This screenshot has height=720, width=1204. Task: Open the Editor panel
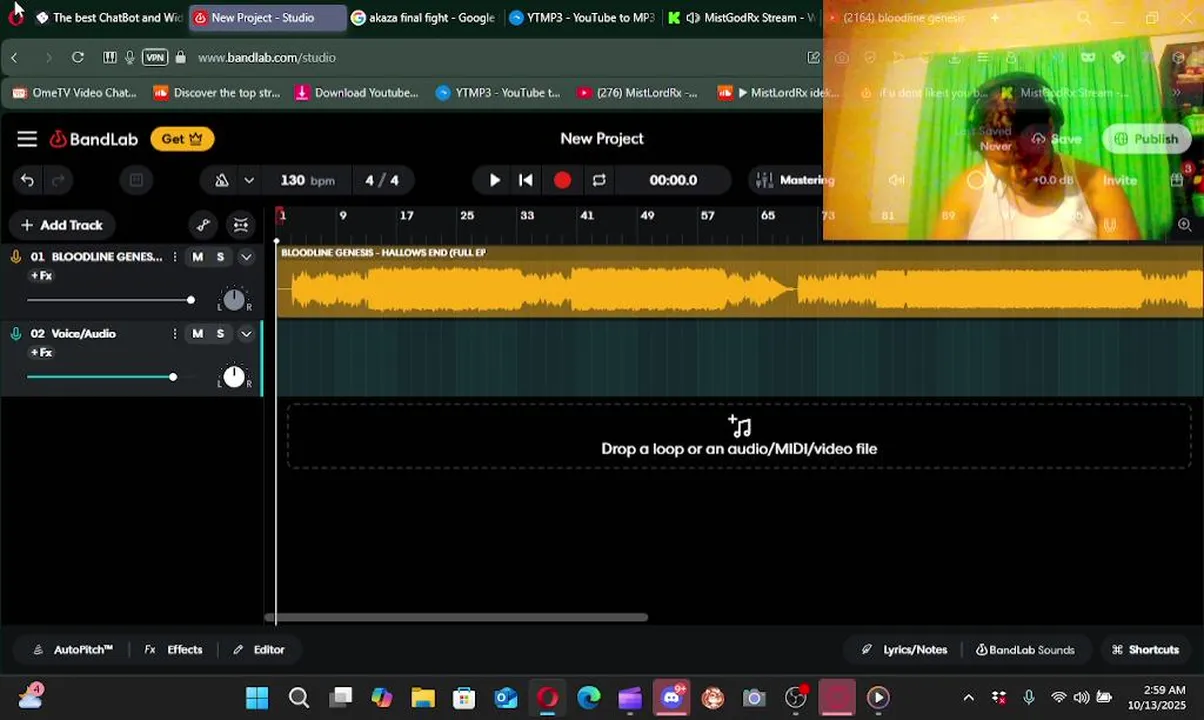click(x=259, y=650)
